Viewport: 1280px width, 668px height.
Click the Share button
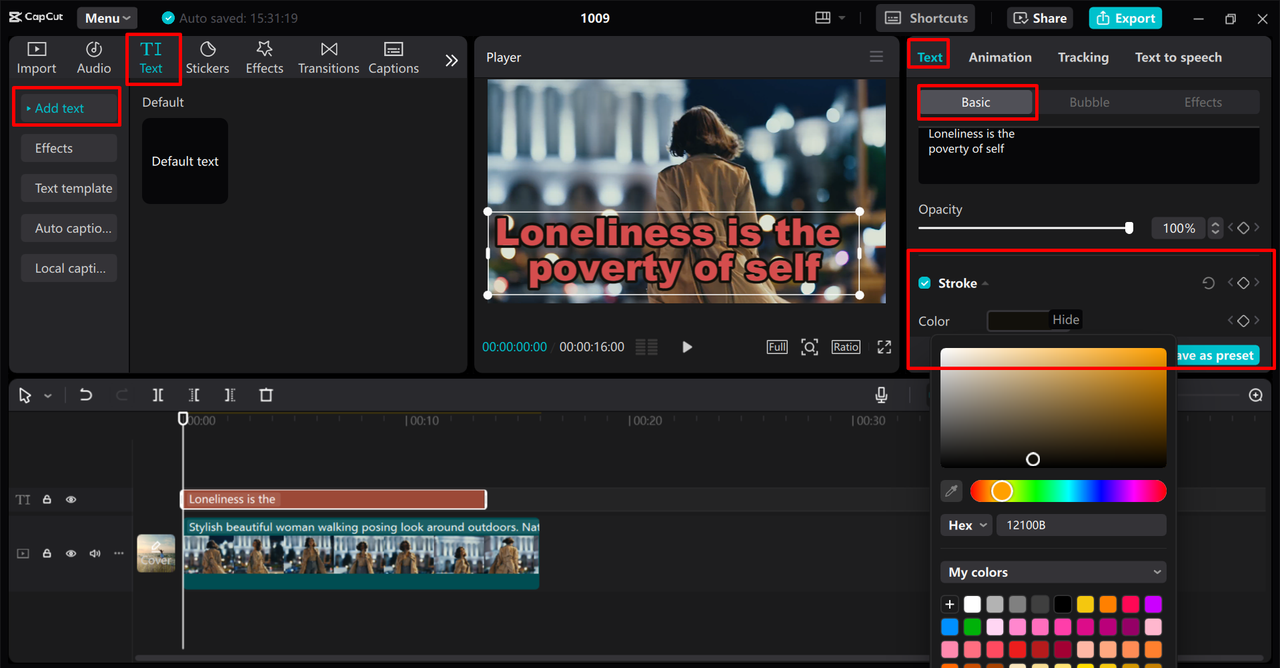pos(1040,18)
